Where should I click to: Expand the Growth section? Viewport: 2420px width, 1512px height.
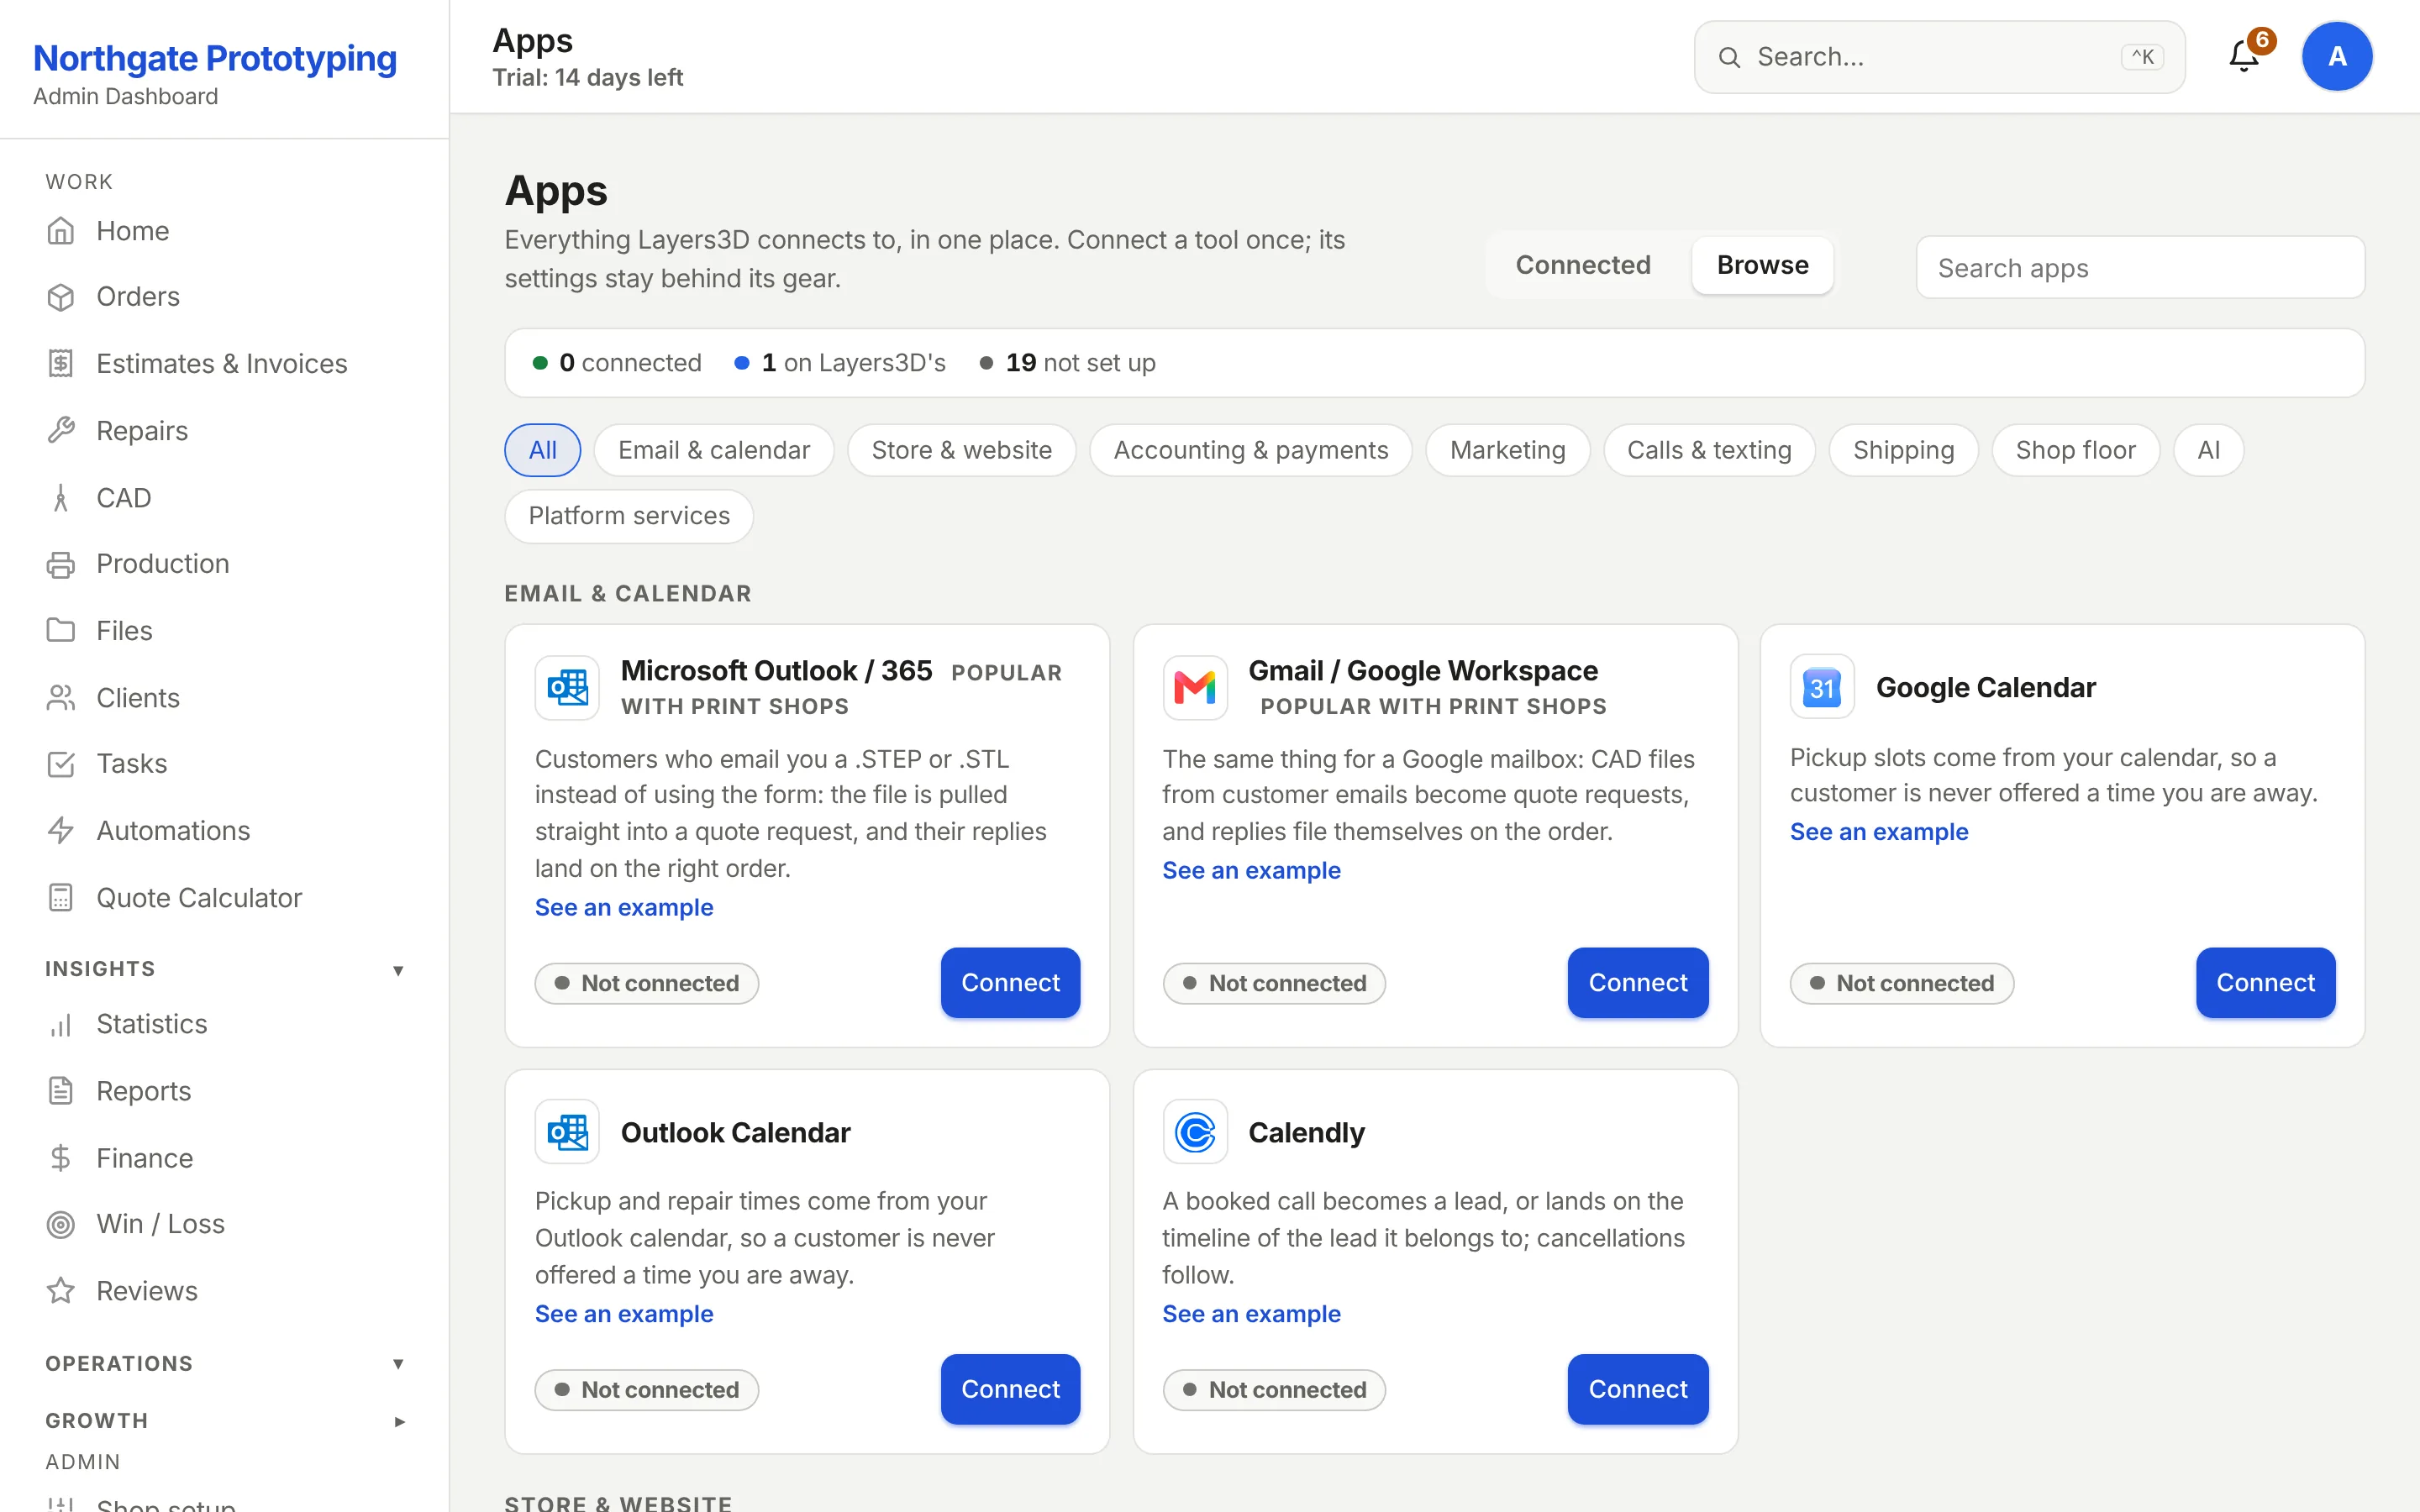point(398,1421)
